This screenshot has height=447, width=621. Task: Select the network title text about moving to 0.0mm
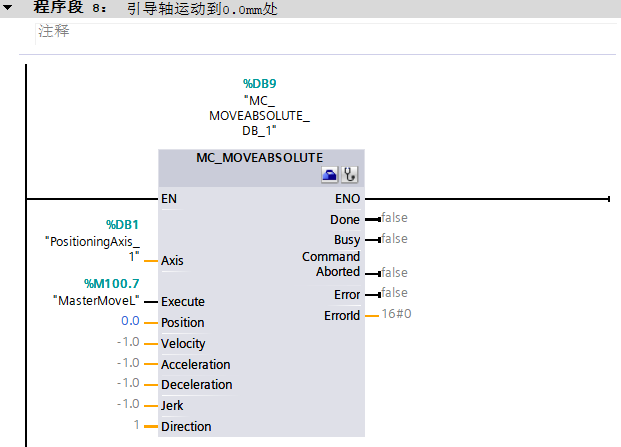tap(193, 8)
